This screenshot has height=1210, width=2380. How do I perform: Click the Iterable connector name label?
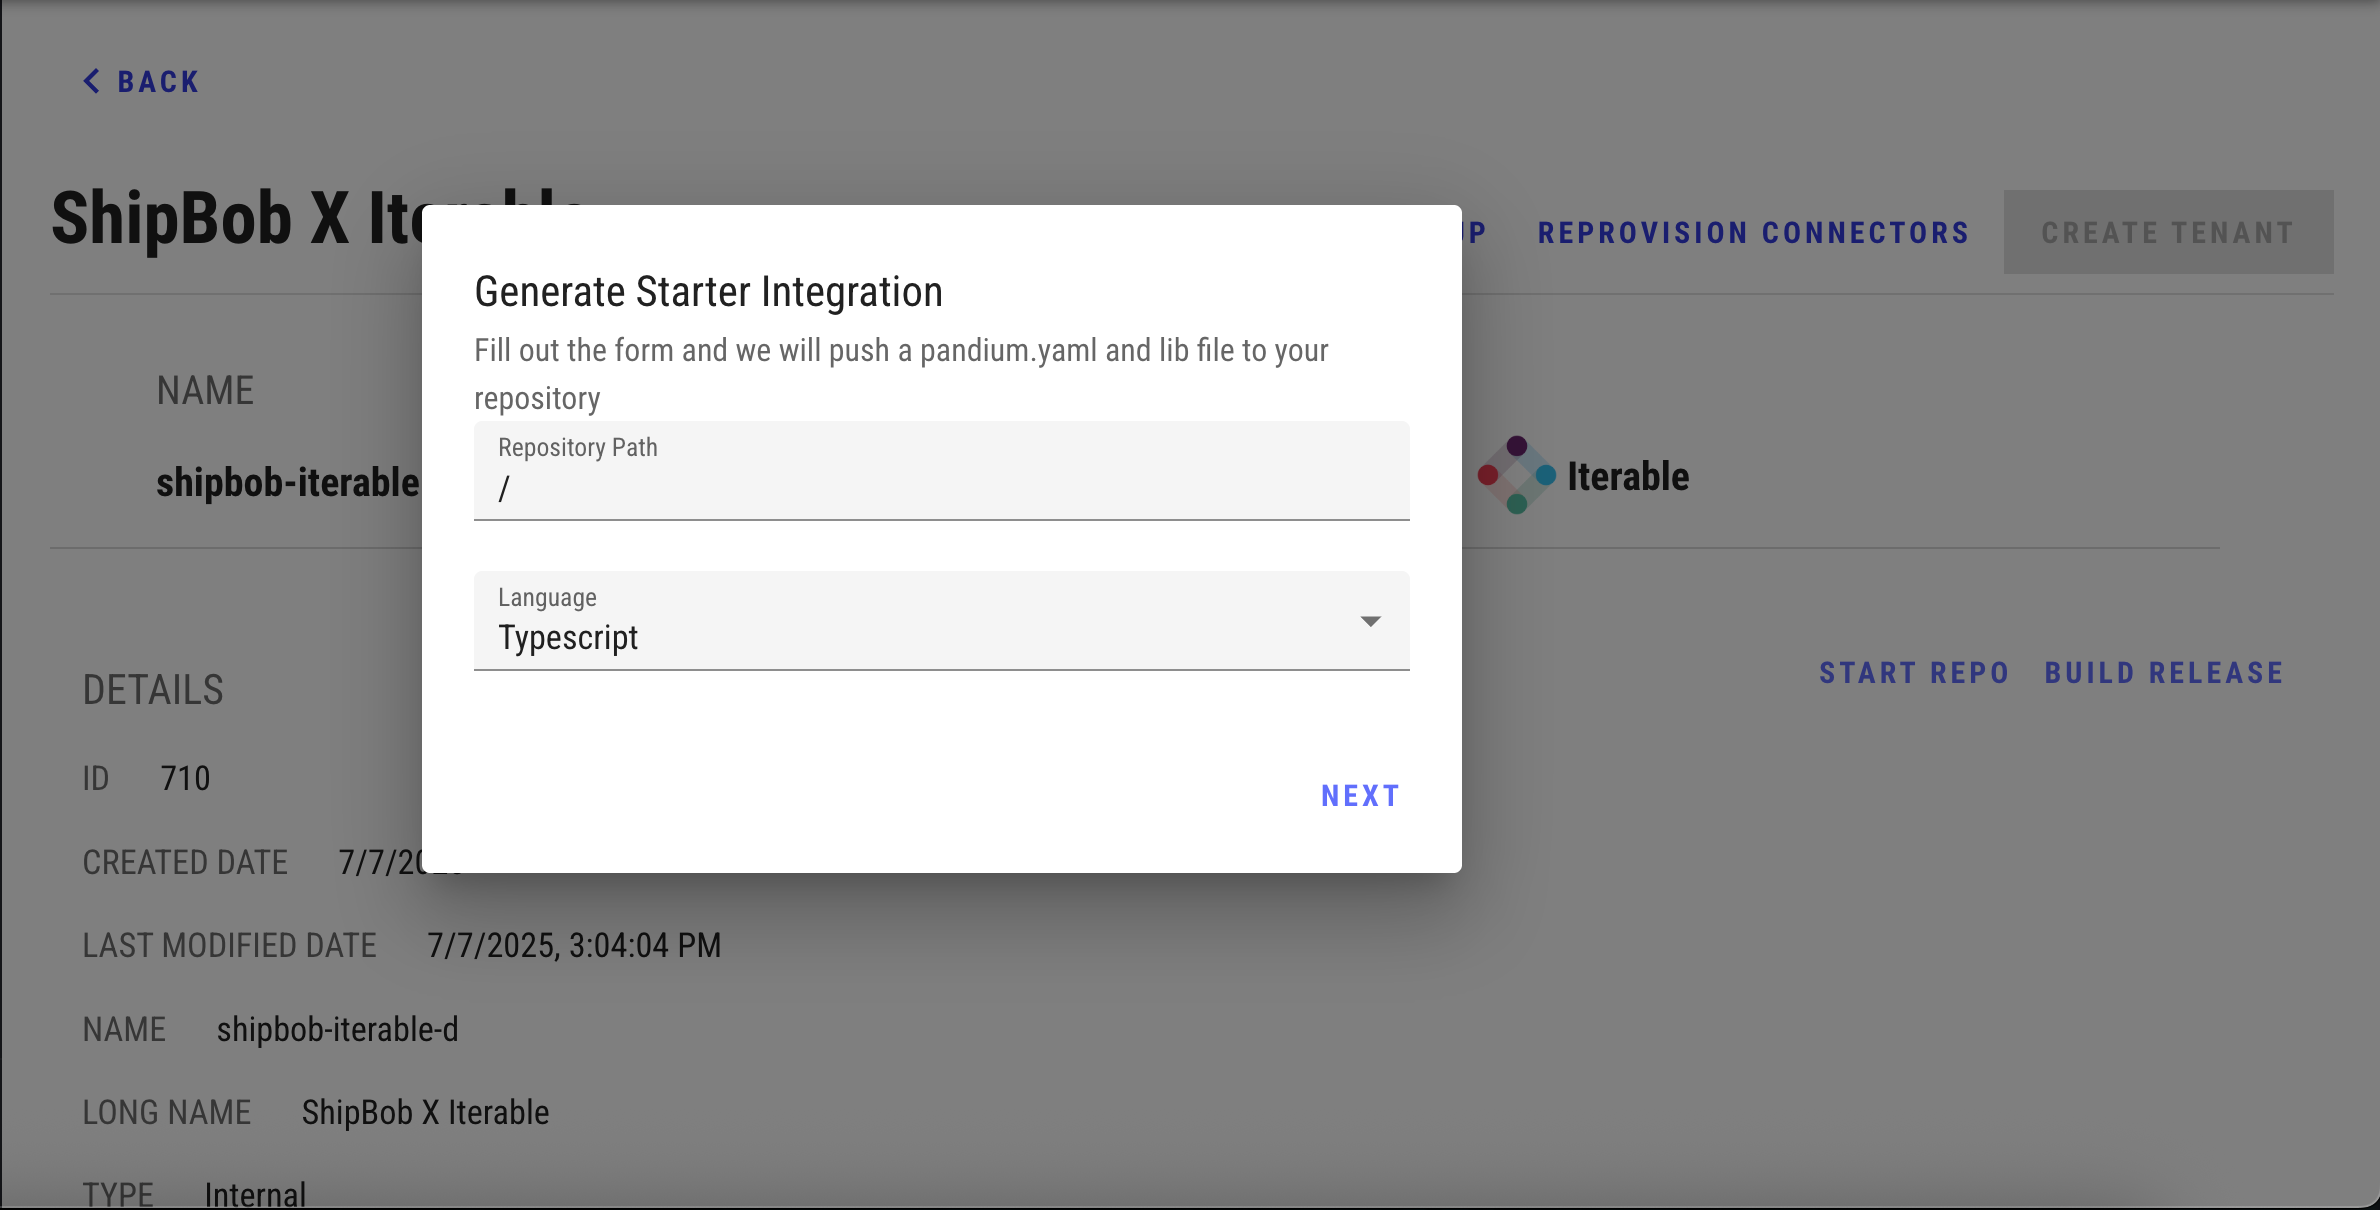[1627, 477]
